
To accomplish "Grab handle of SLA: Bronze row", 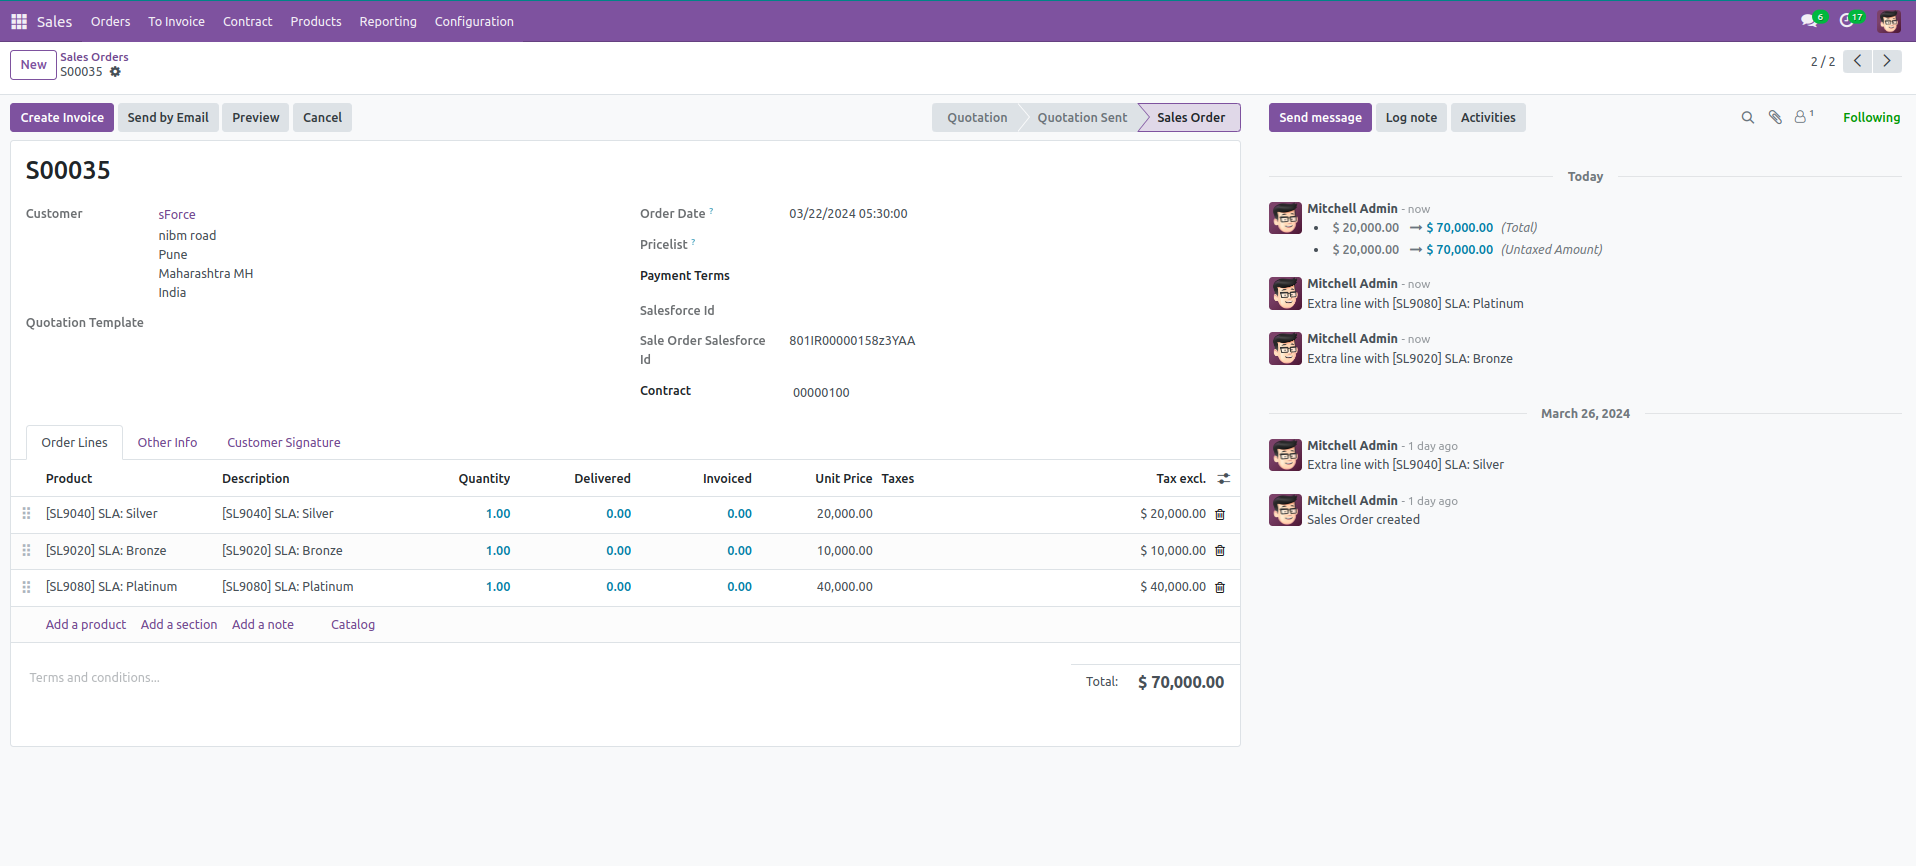I will pos(26,551).
